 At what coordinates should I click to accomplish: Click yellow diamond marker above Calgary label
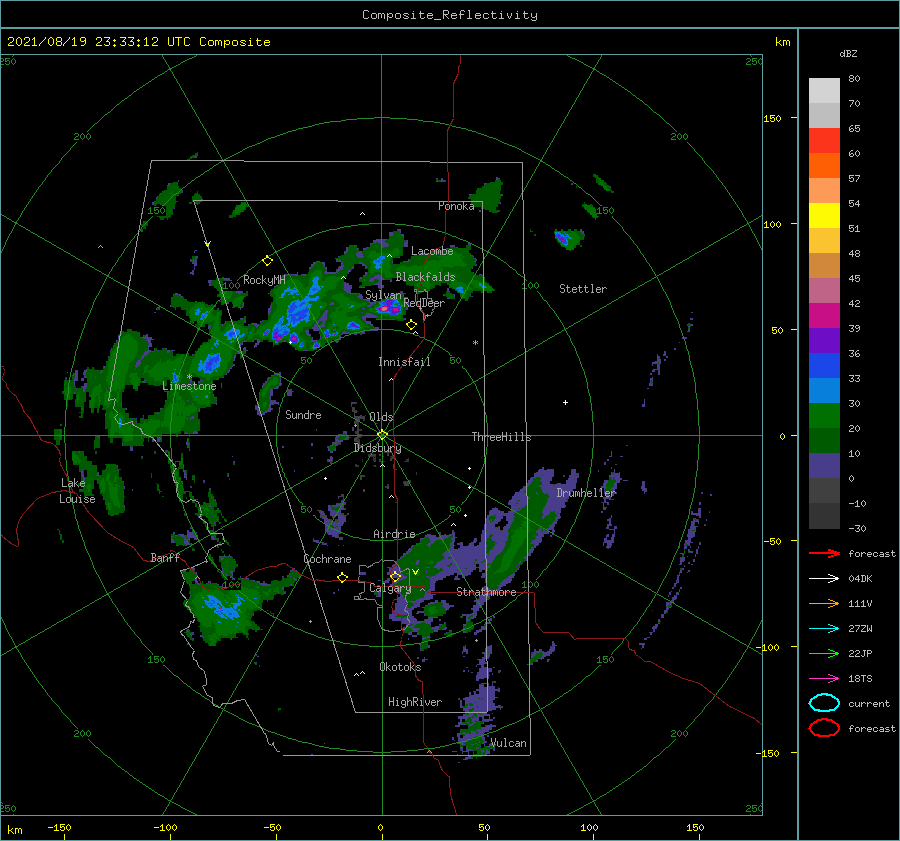(395, 576)
